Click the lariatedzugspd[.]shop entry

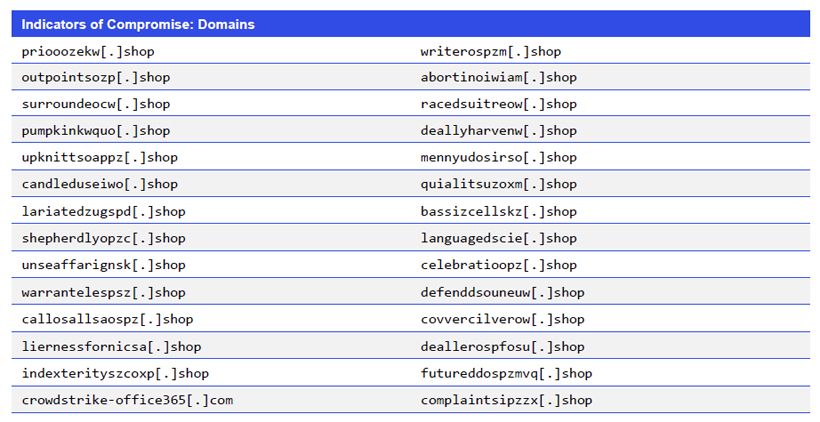tap(104, 211)
